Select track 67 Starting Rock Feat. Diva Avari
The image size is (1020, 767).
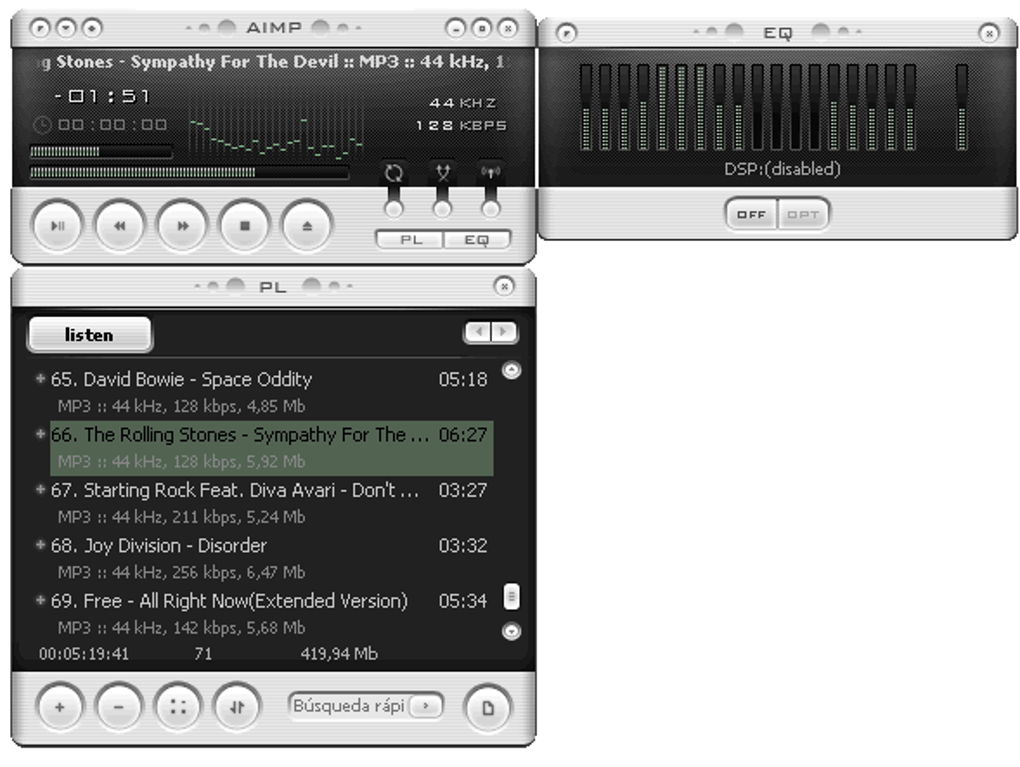pyautogui.click(x=271, y=503)
